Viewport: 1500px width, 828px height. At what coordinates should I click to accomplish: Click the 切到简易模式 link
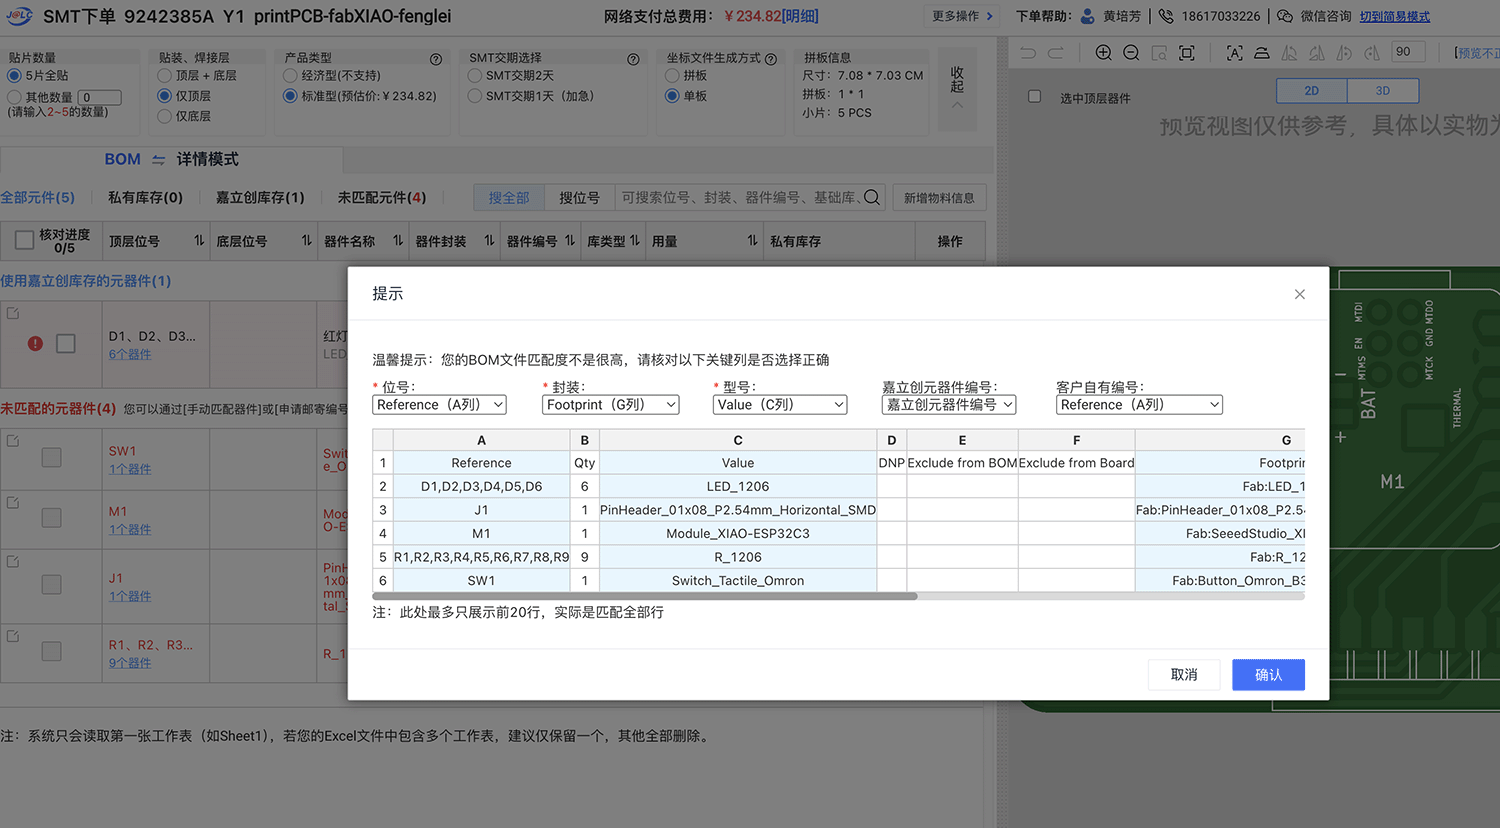[x=1395, y=17]
